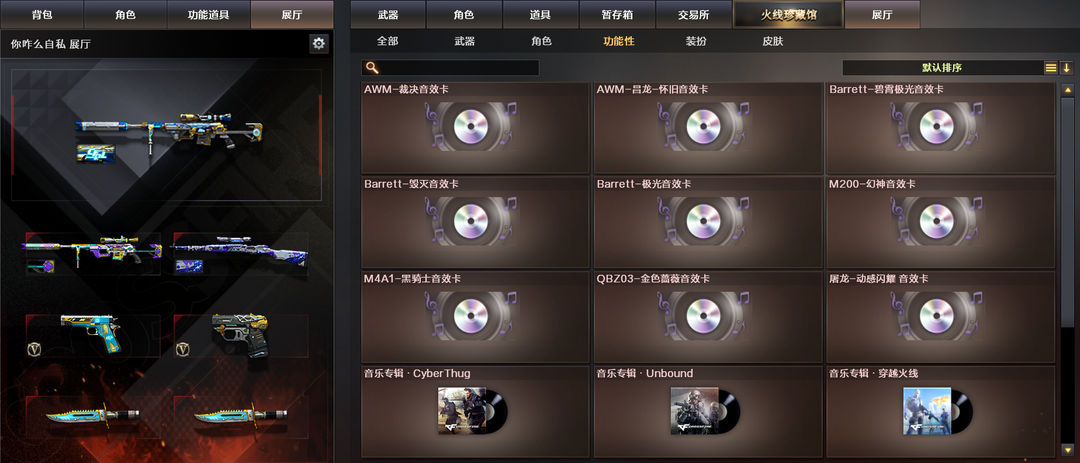Open the 背包 tab on left panel
Image resolution: width=1080 pixels, height=463 pixels.
click(x=42, y=14)
